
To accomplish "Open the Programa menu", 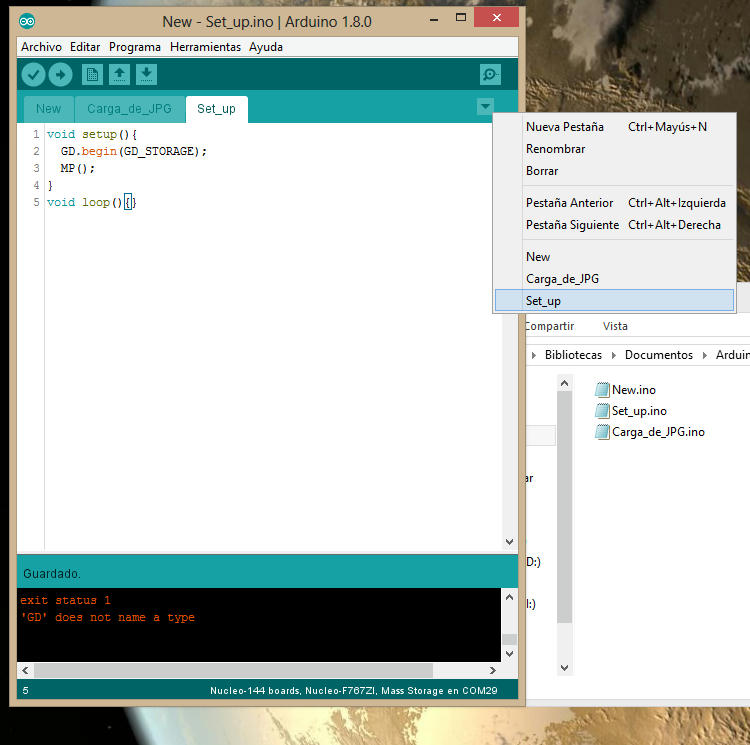I will coord(134,47).
